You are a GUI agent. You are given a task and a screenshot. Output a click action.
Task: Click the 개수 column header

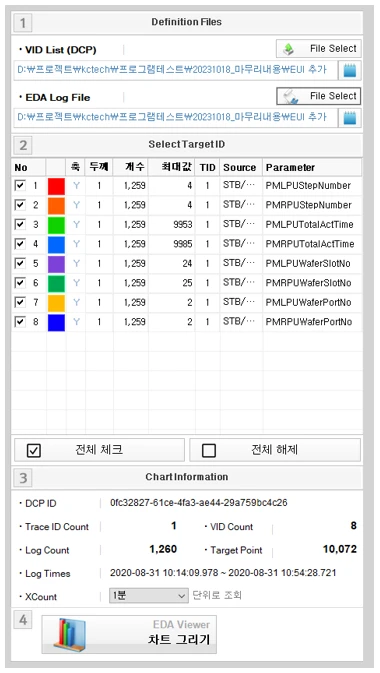tap(131, 167)
